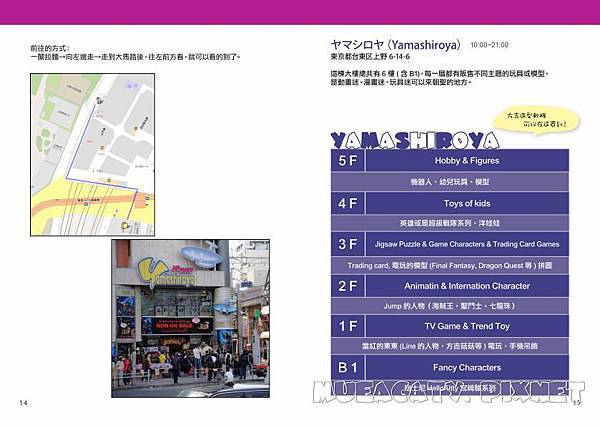Image resolution: width=600 pixels, height=426 pixels.
Task: Click the Toys of kids row
Action: point(467,203)
